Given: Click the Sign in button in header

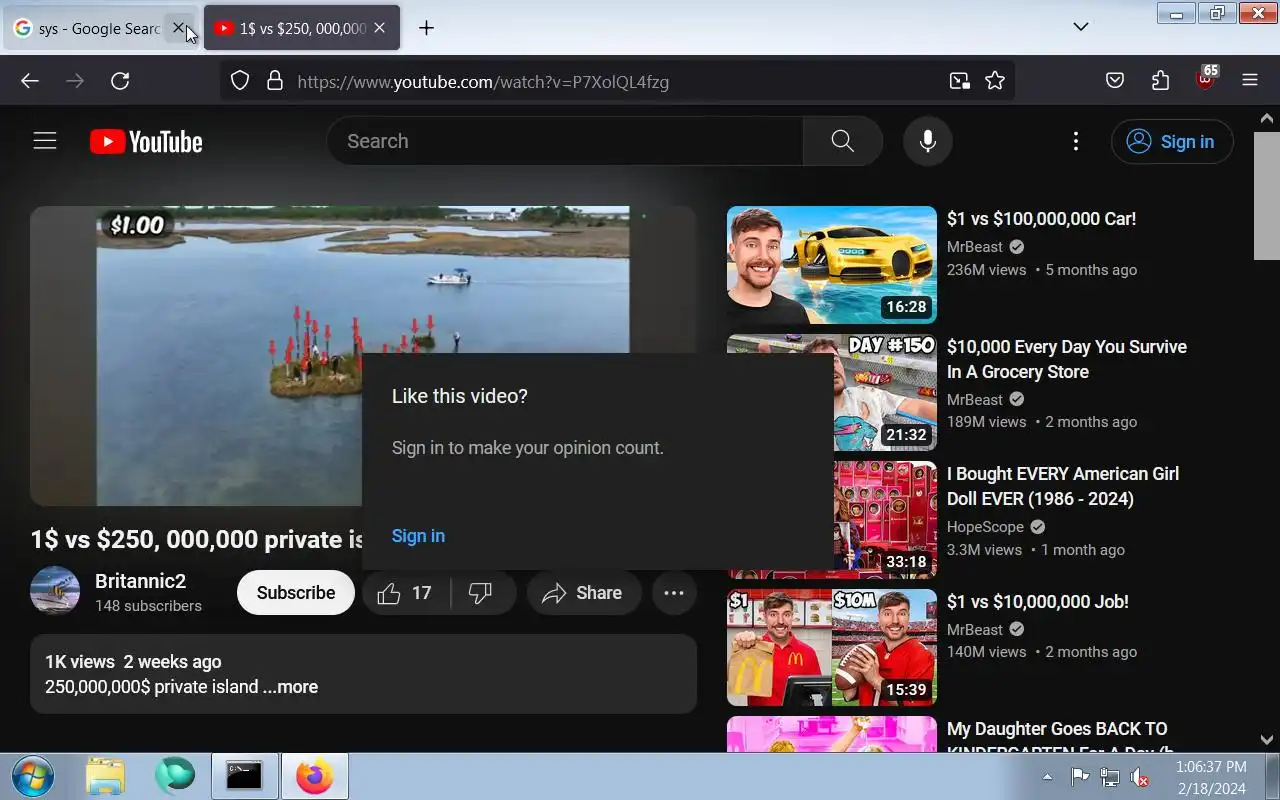Looking at the screenshot, I should coord(1172,141).
